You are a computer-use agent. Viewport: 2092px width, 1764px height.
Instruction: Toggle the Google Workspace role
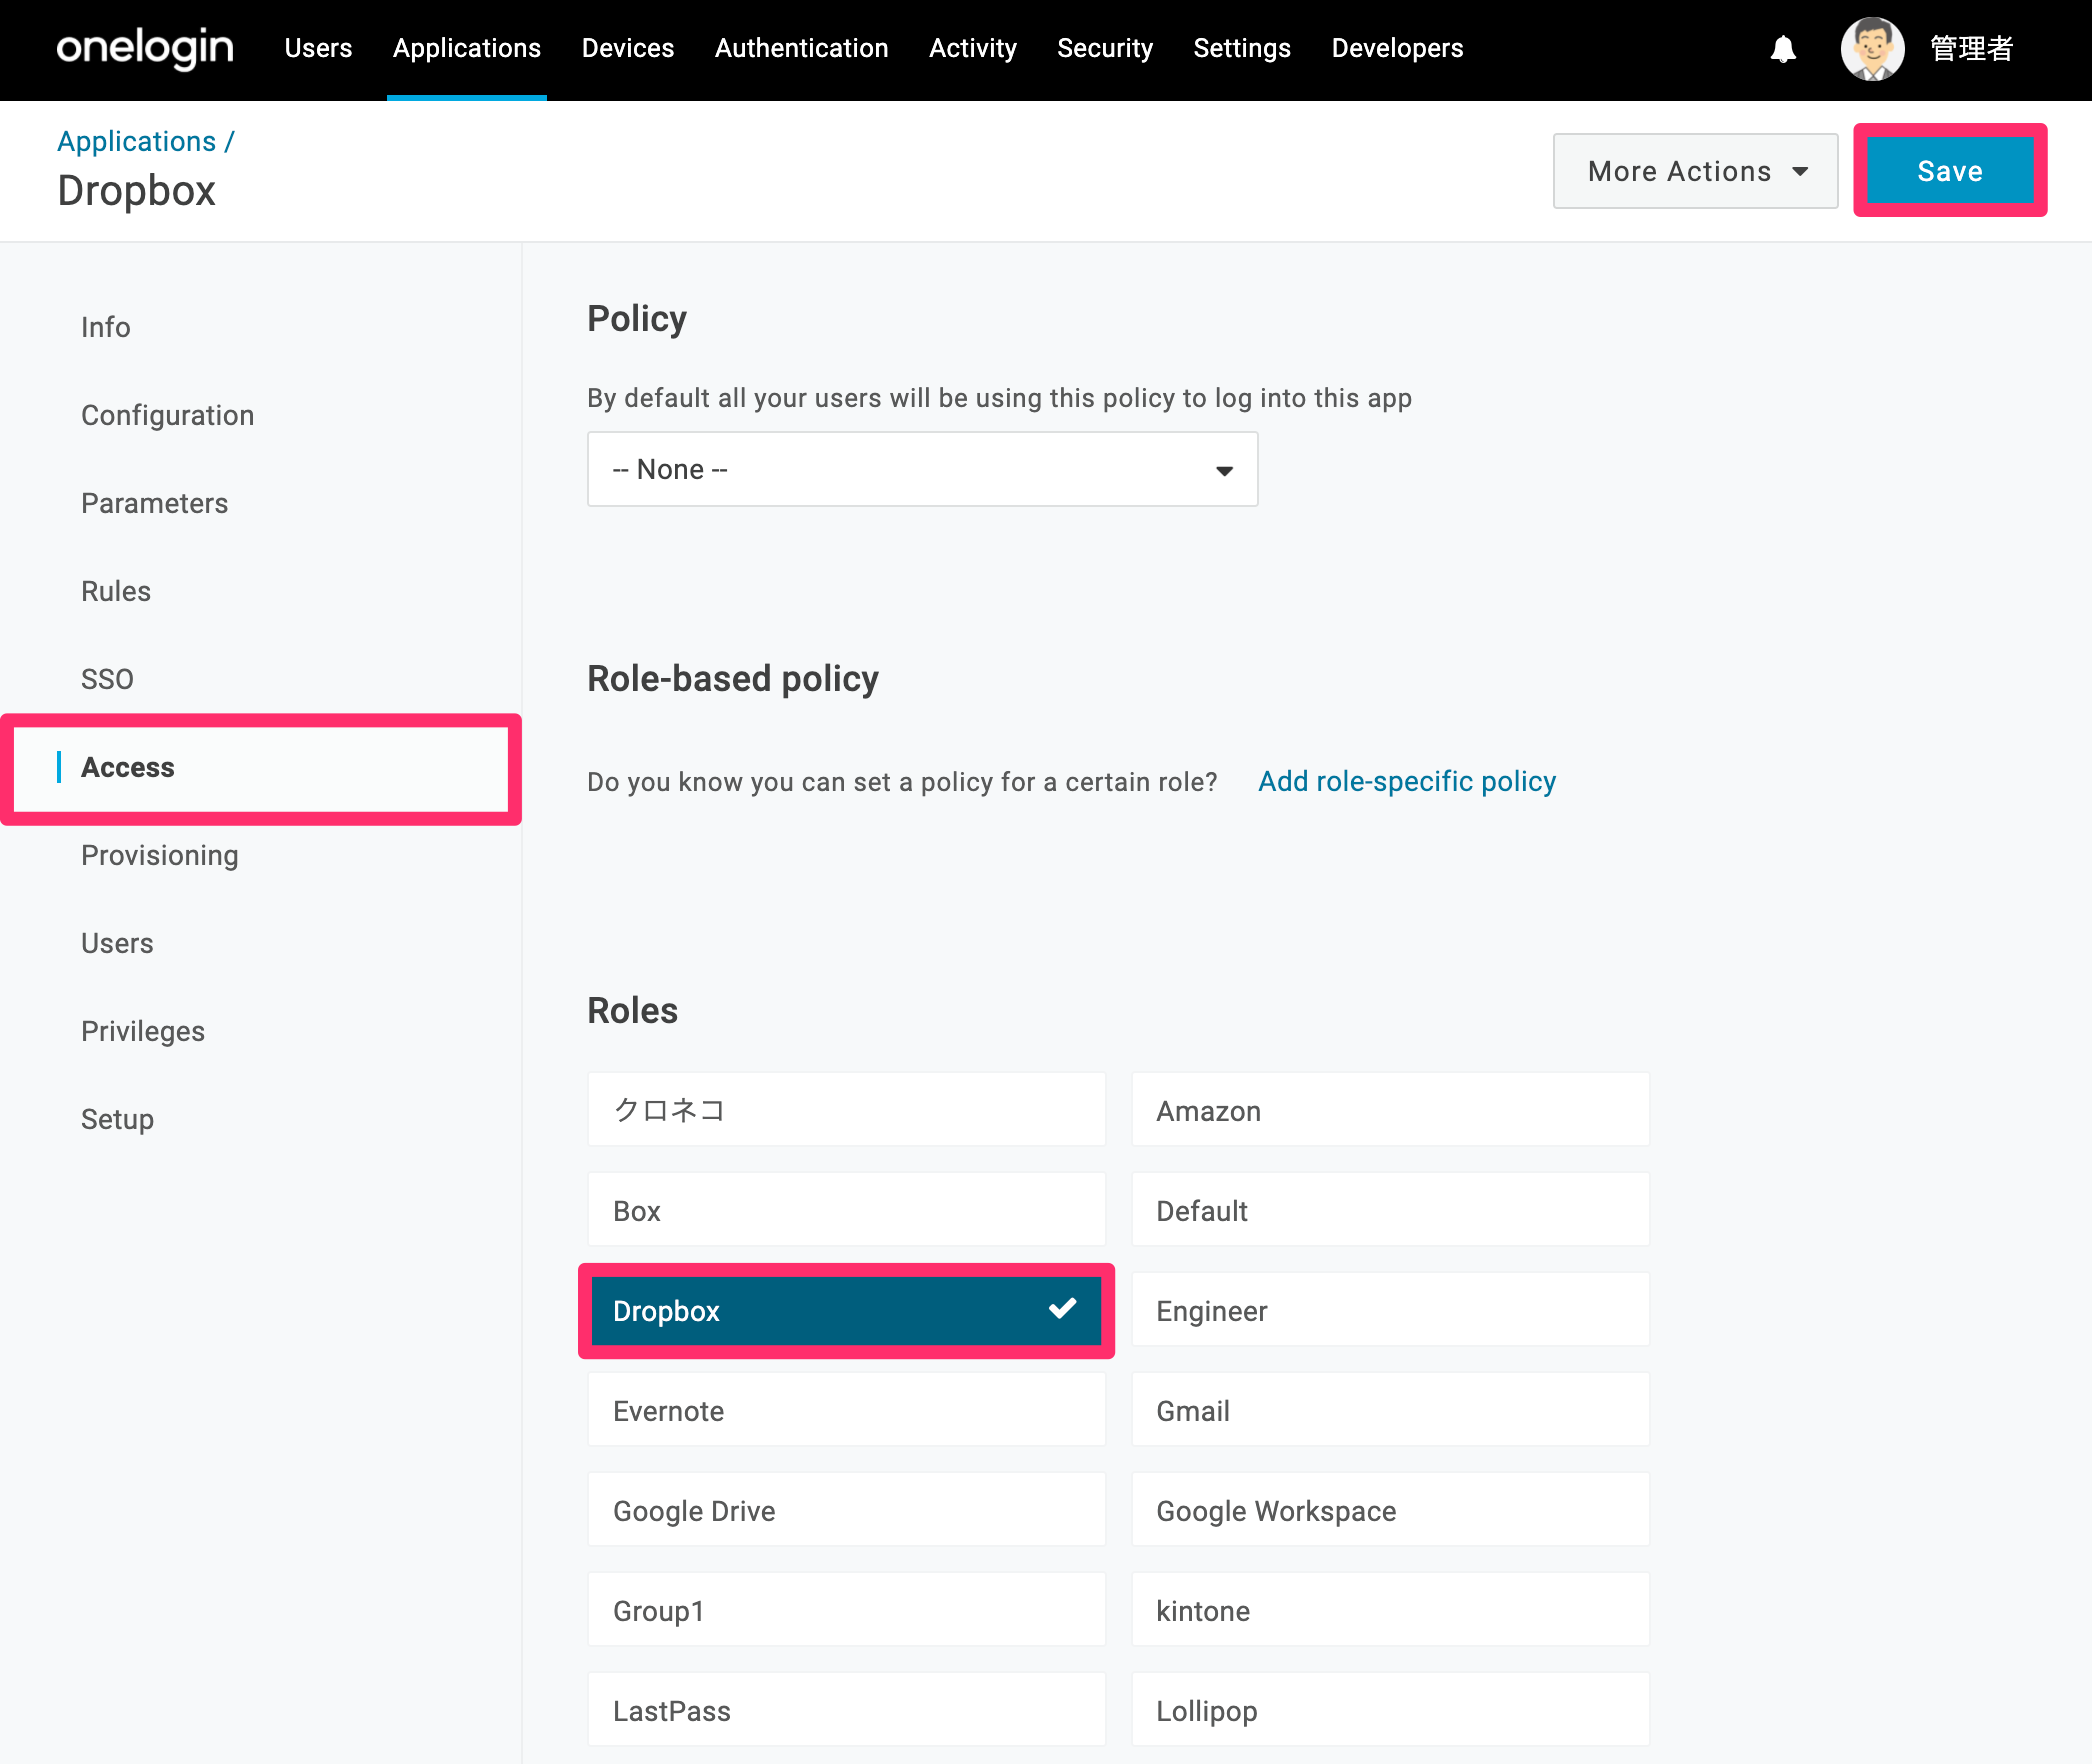[x=1390, y=1509]
